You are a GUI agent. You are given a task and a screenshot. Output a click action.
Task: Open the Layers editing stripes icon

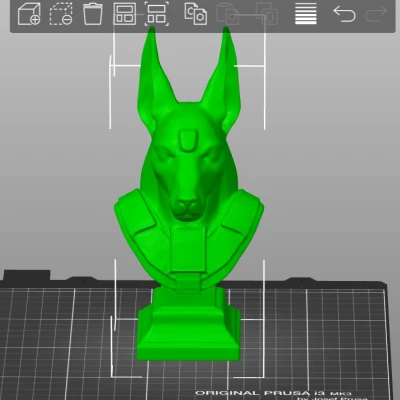click(x=306, y=14)
